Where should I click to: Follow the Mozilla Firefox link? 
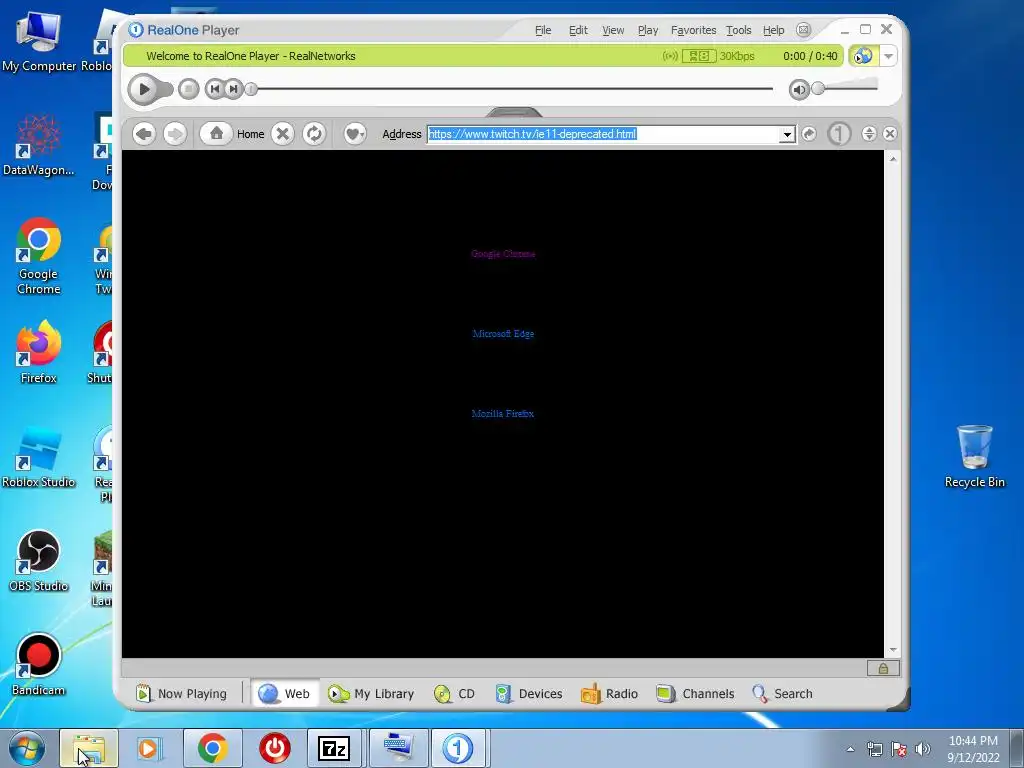(503, 413)
